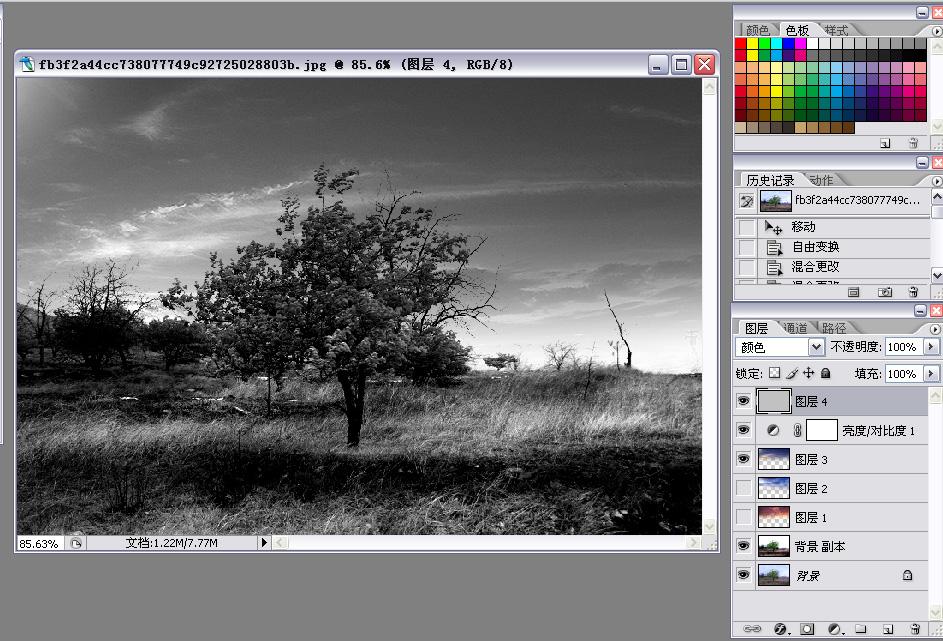This screenshot has width=943, height=641.
Task: Create a new layer in Layers panel
Action: [888, 629]
